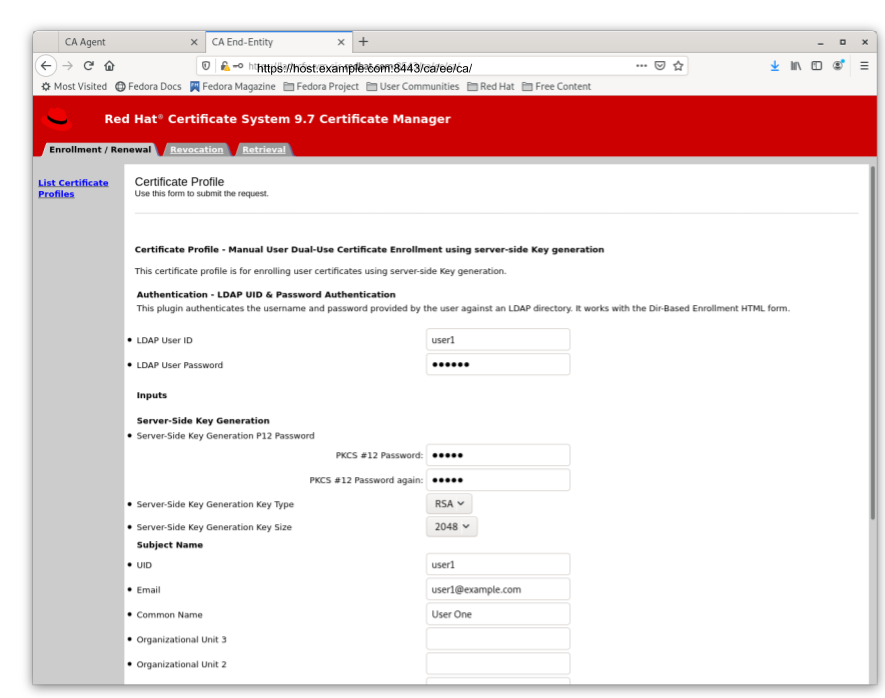
Task: Open the Fedora Docs bookmark
Action: coord(149,87)
